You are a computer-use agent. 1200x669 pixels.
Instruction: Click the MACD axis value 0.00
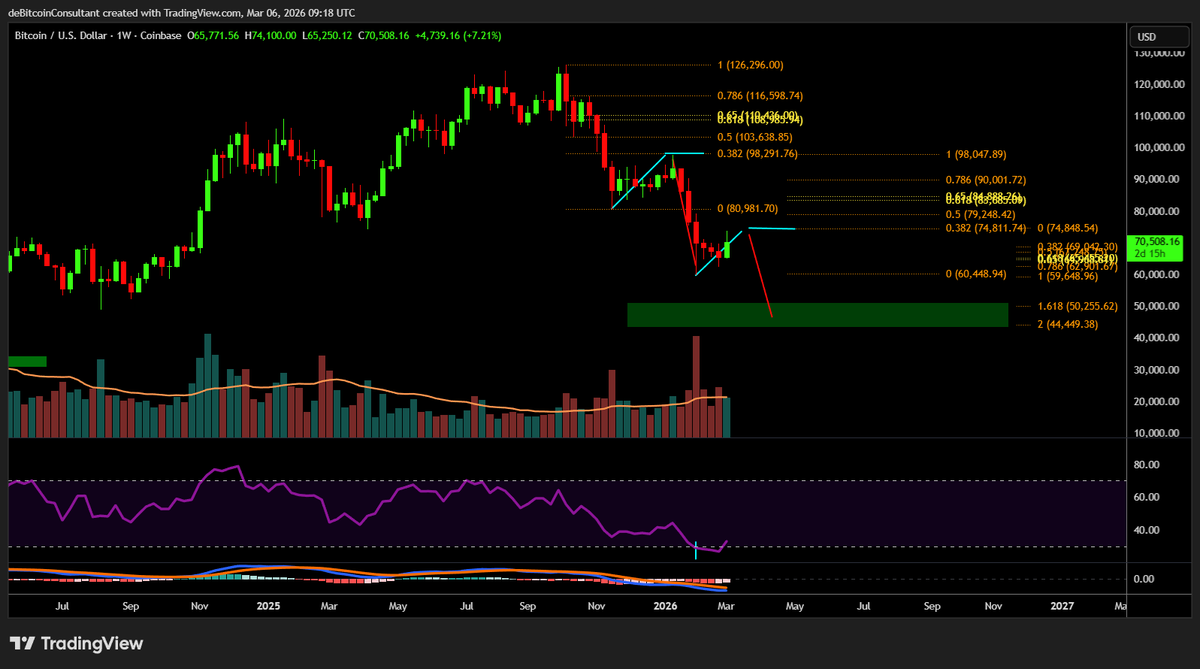[x=1146, y=579]
